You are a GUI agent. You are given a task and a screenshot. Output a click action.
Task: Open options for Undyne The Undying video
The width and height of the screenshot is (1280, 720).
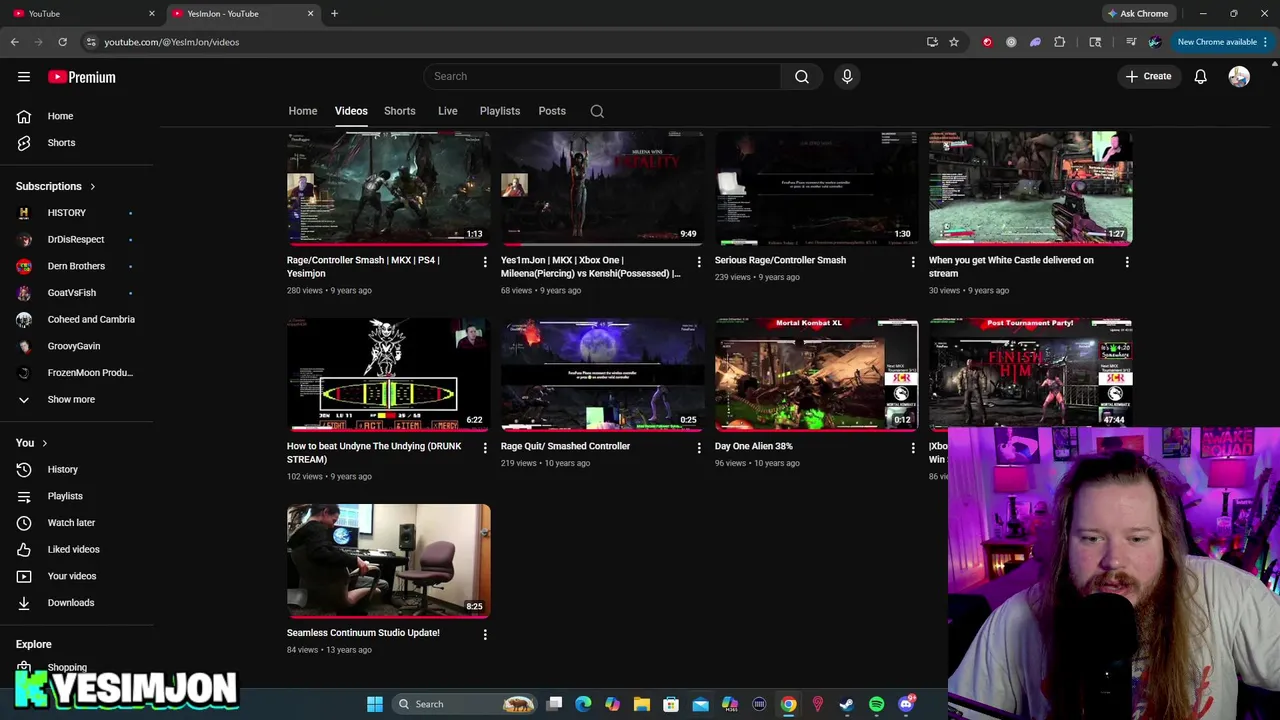click(x=485, y=448)
